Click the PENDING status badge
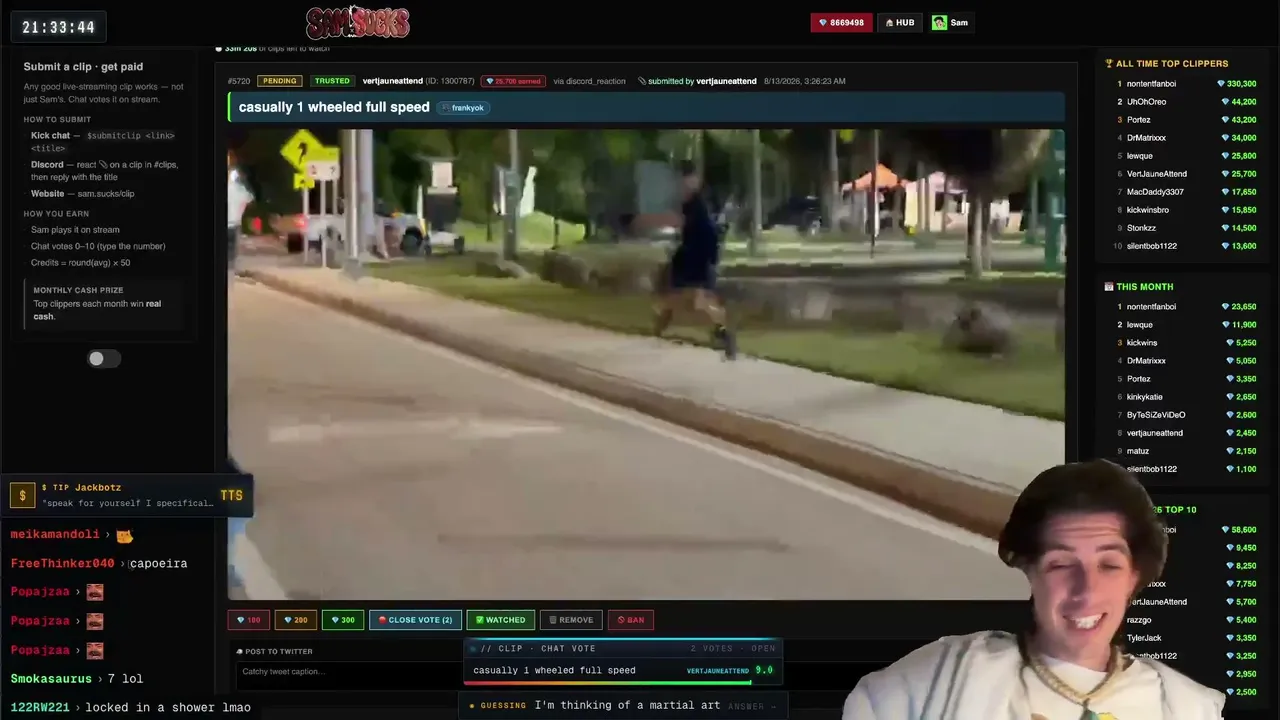1280x720 pixels. point(280,81)
